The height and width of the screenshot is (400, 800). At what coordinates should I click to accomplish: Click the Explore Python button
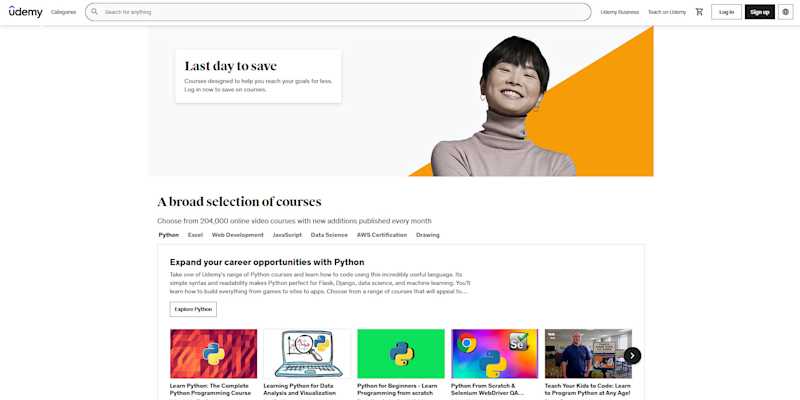(x=193, y=309)
